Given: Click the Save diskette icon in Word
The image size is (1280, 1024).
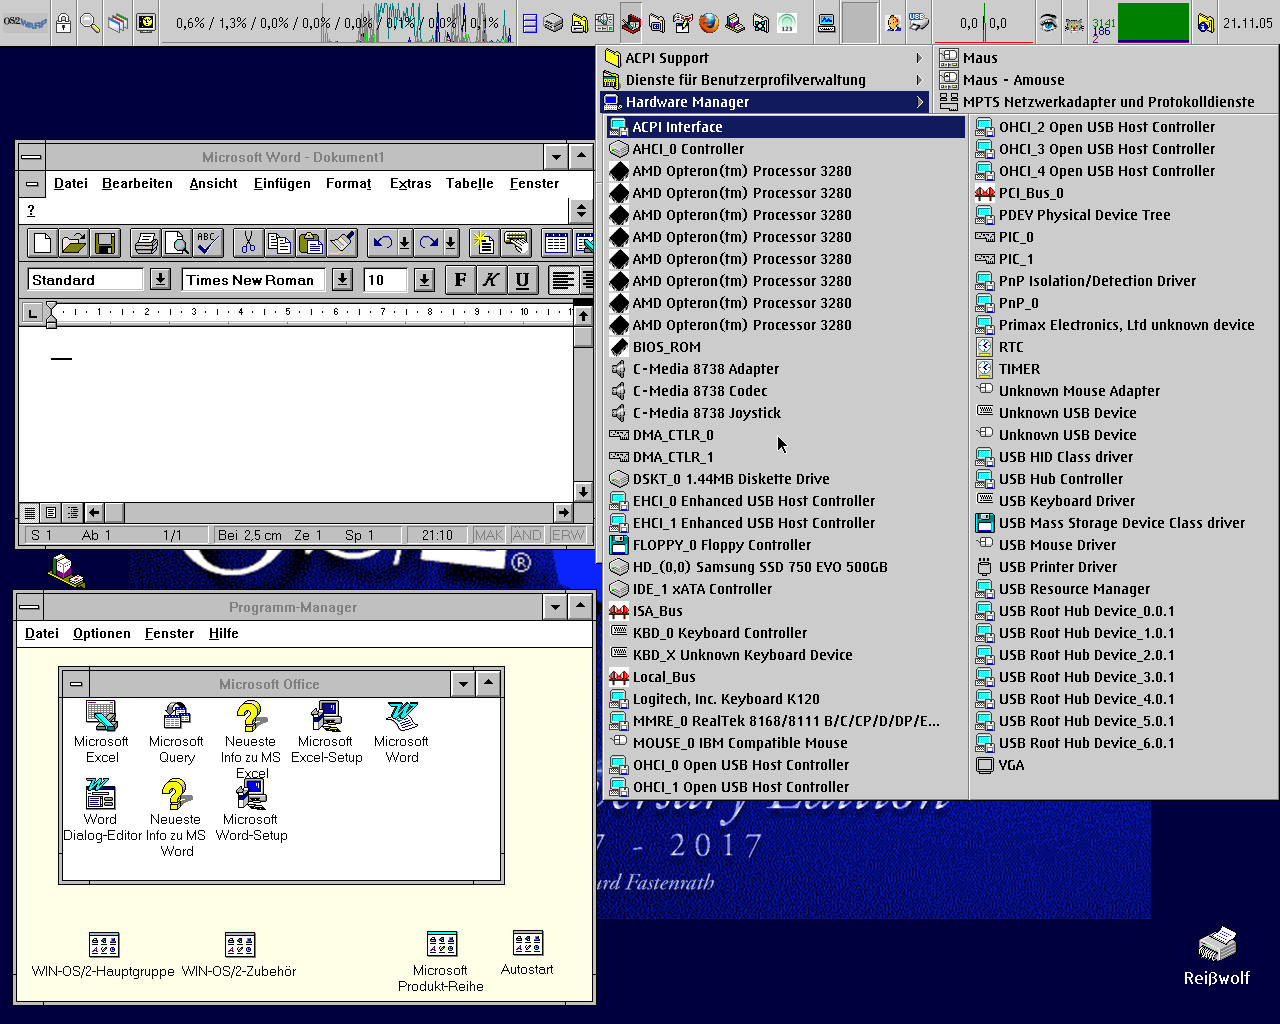Looking at the screenshot, I should pos(104,243).
